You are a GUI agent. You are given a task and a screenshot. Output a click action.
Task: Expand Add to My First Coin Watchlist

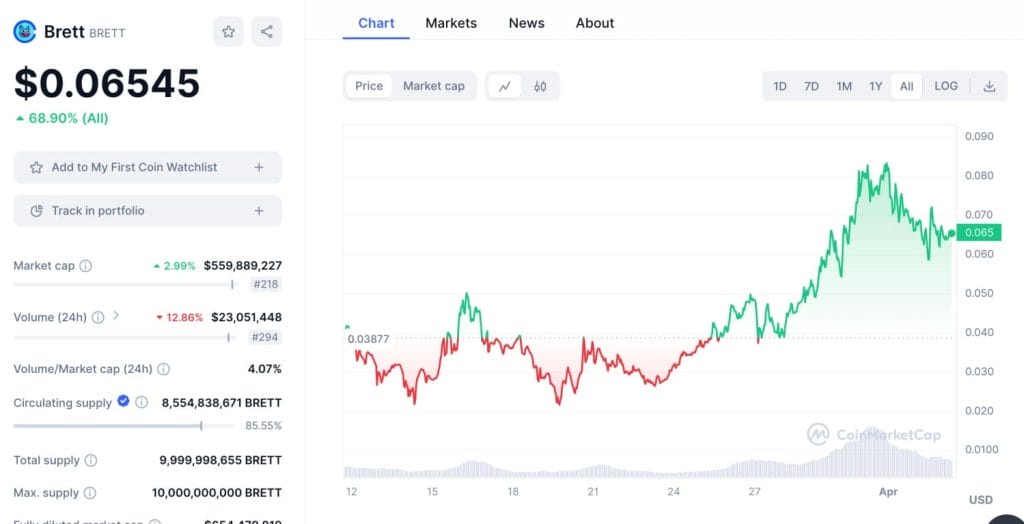pos(259,167)
